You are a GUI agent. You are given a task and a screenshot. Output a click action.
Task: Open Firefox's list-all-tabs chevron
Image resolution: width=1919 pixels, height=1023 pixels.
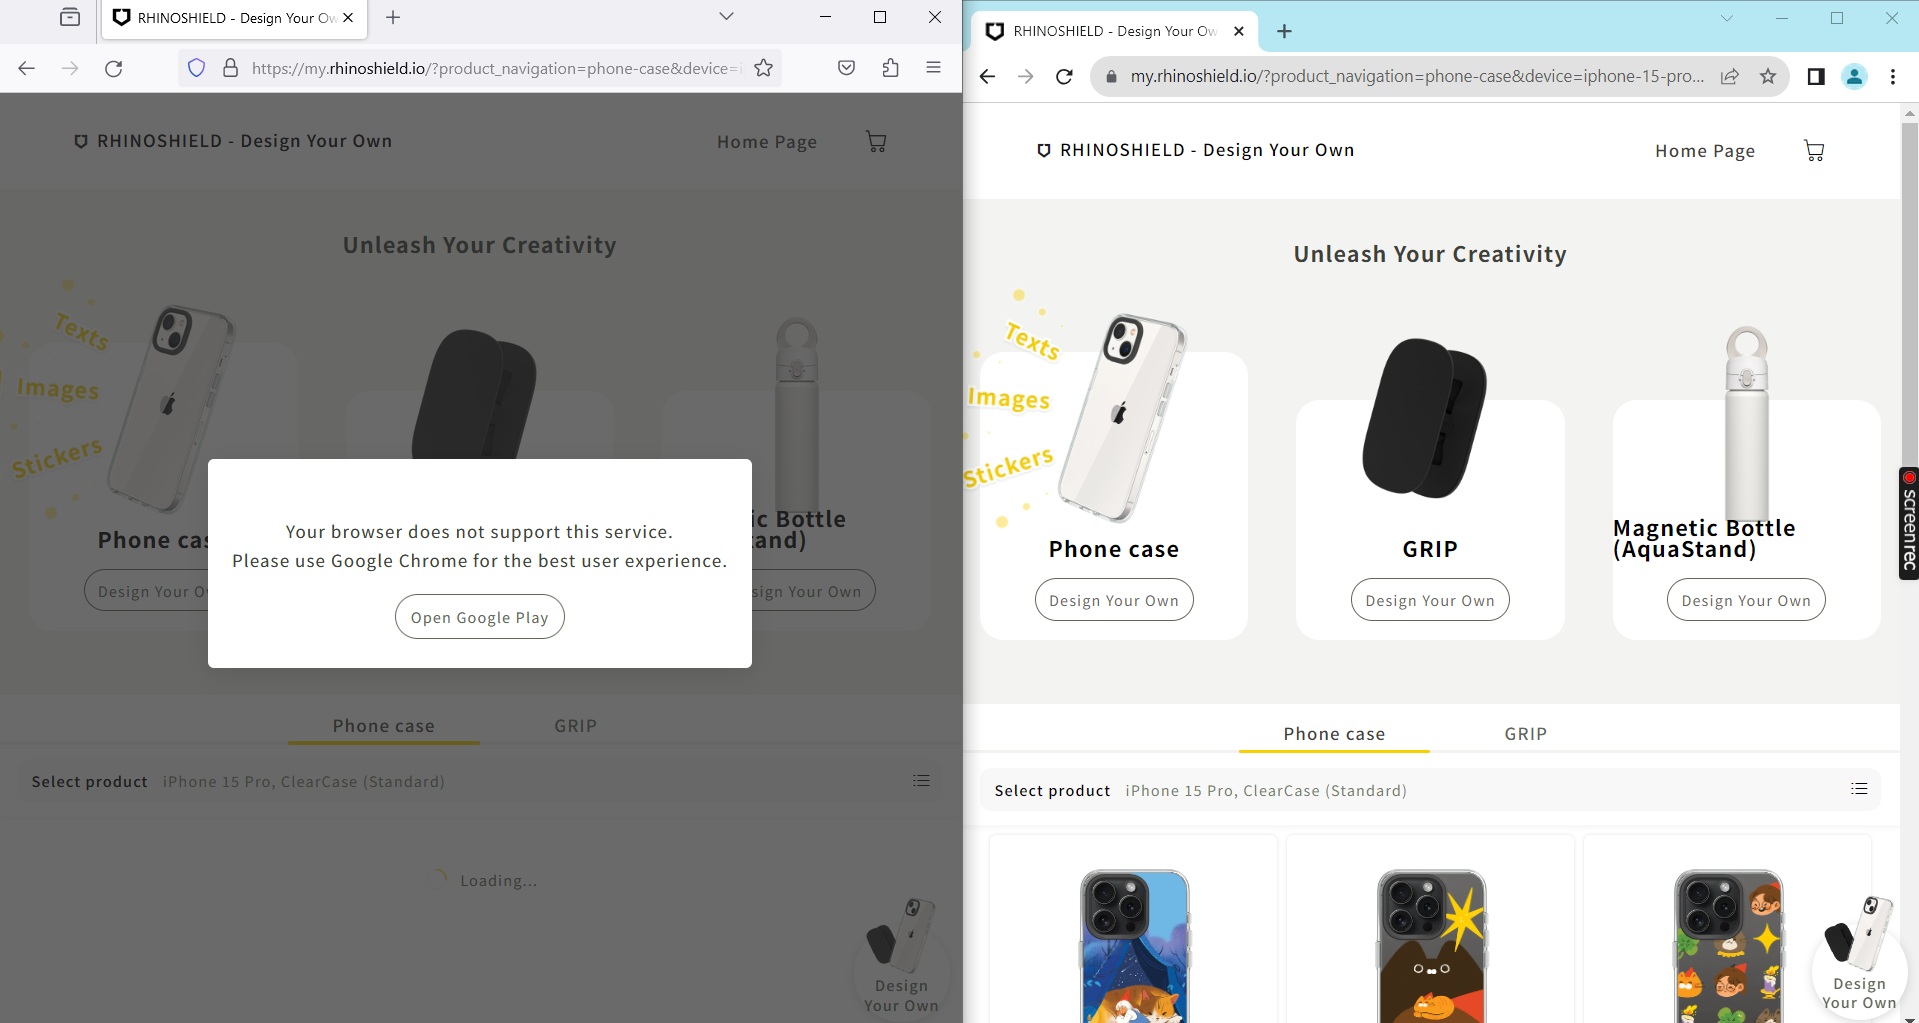[726, 17]
